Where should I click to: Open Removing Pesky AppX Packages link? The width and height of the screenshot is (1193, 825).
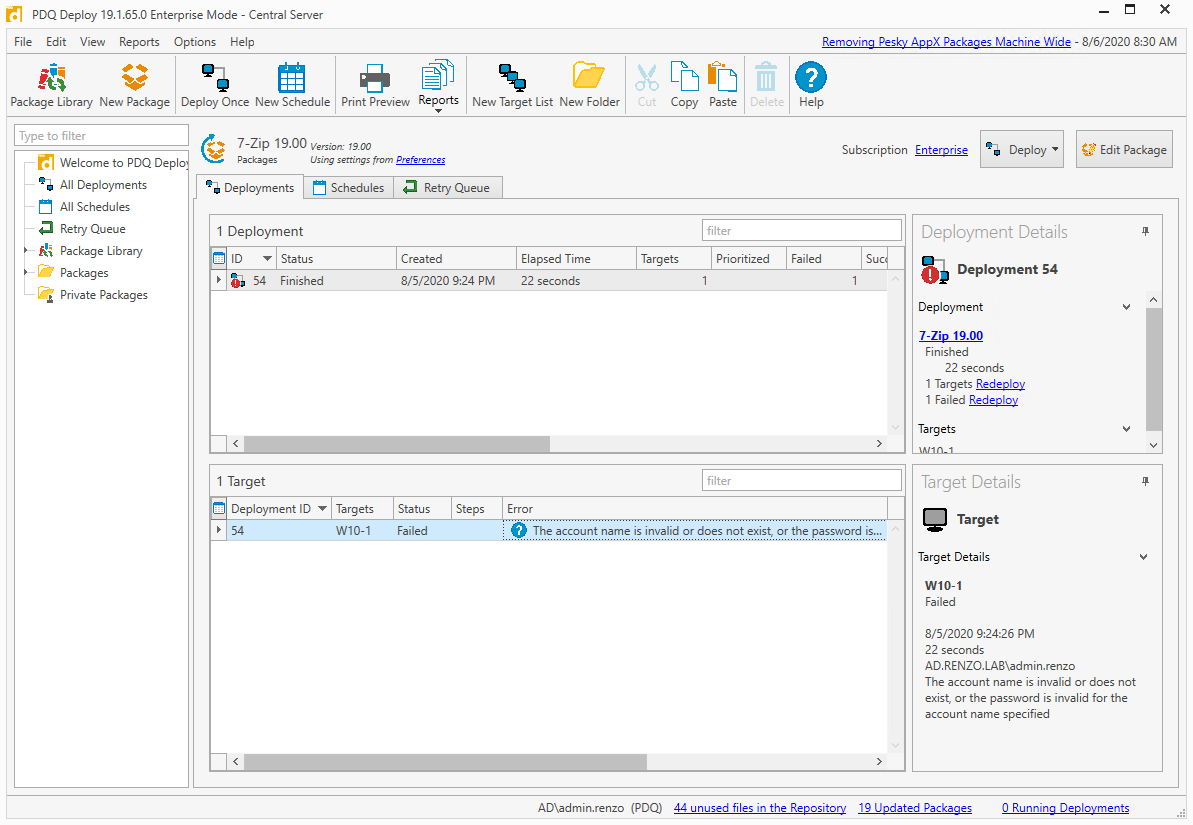[x=946, y=42]
